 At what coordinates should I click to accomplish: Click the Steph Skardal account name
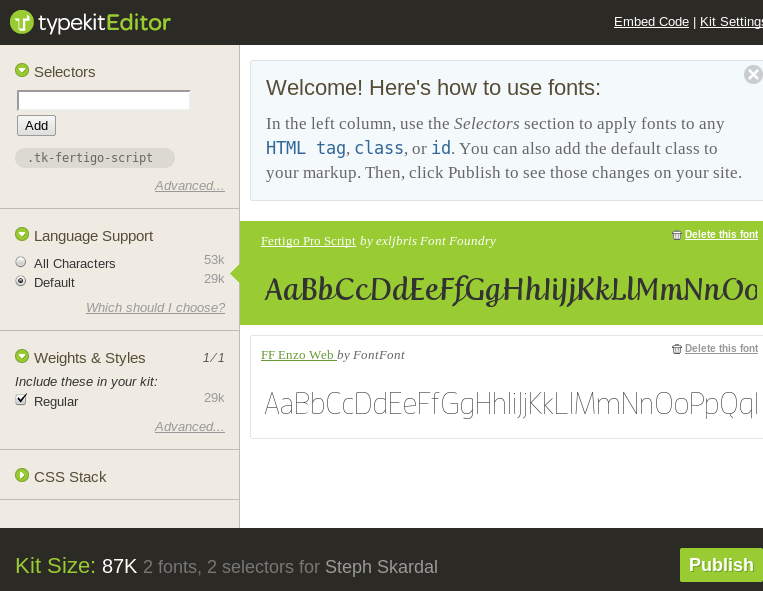click(382, 567)
